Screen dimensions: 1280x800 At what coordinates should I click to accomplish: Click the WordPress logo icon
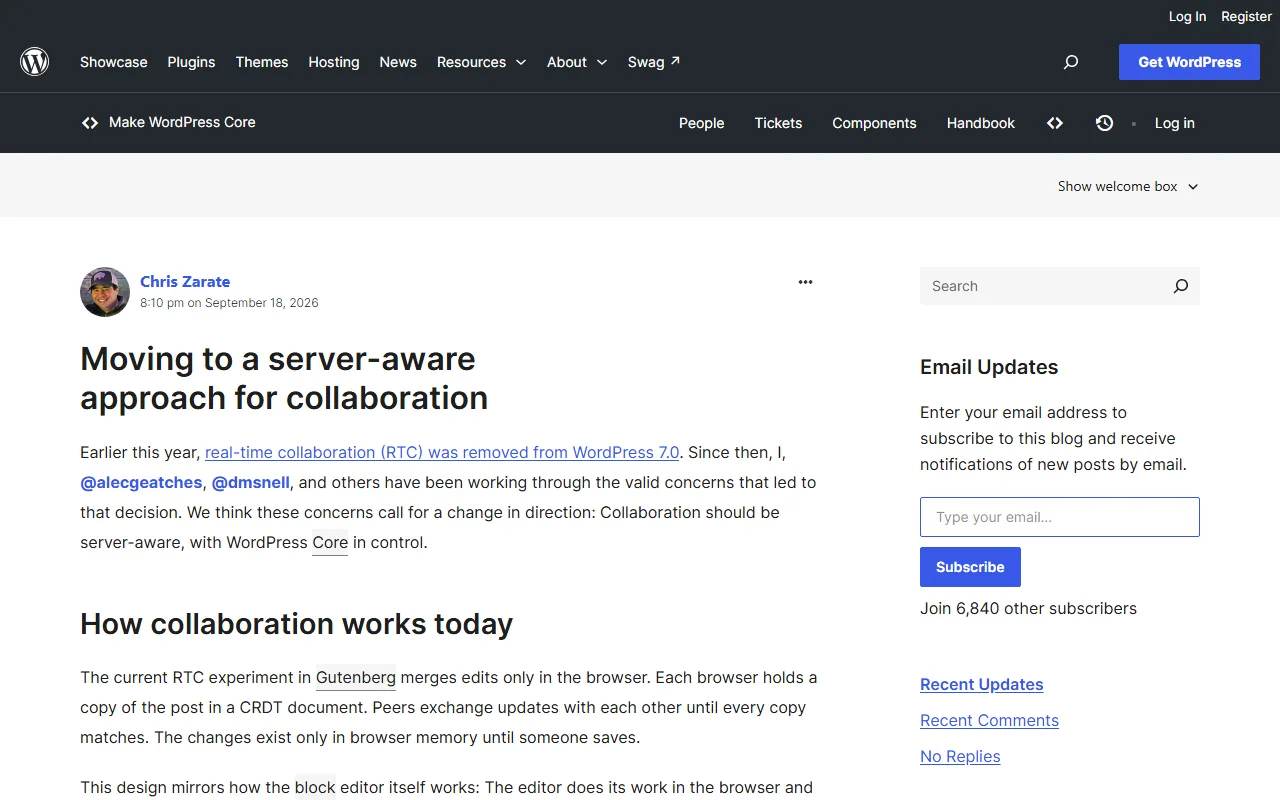[x=35, y=62]
